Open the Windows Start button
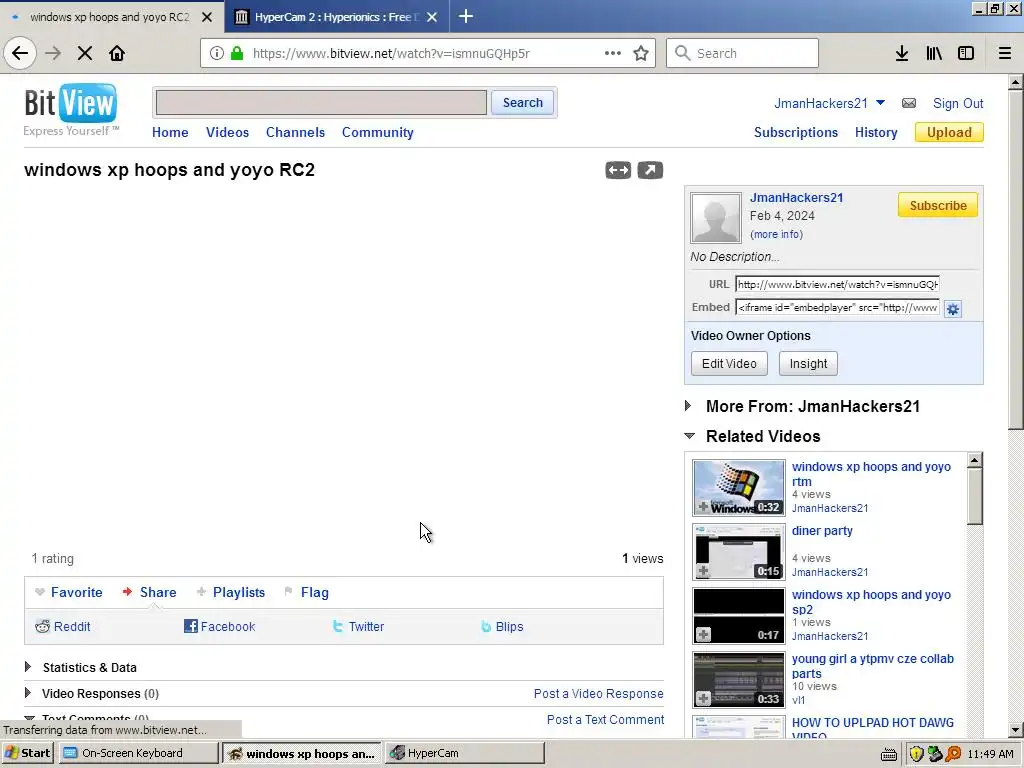The height and width of the screenshot is (768, 1024). [27, 753]
